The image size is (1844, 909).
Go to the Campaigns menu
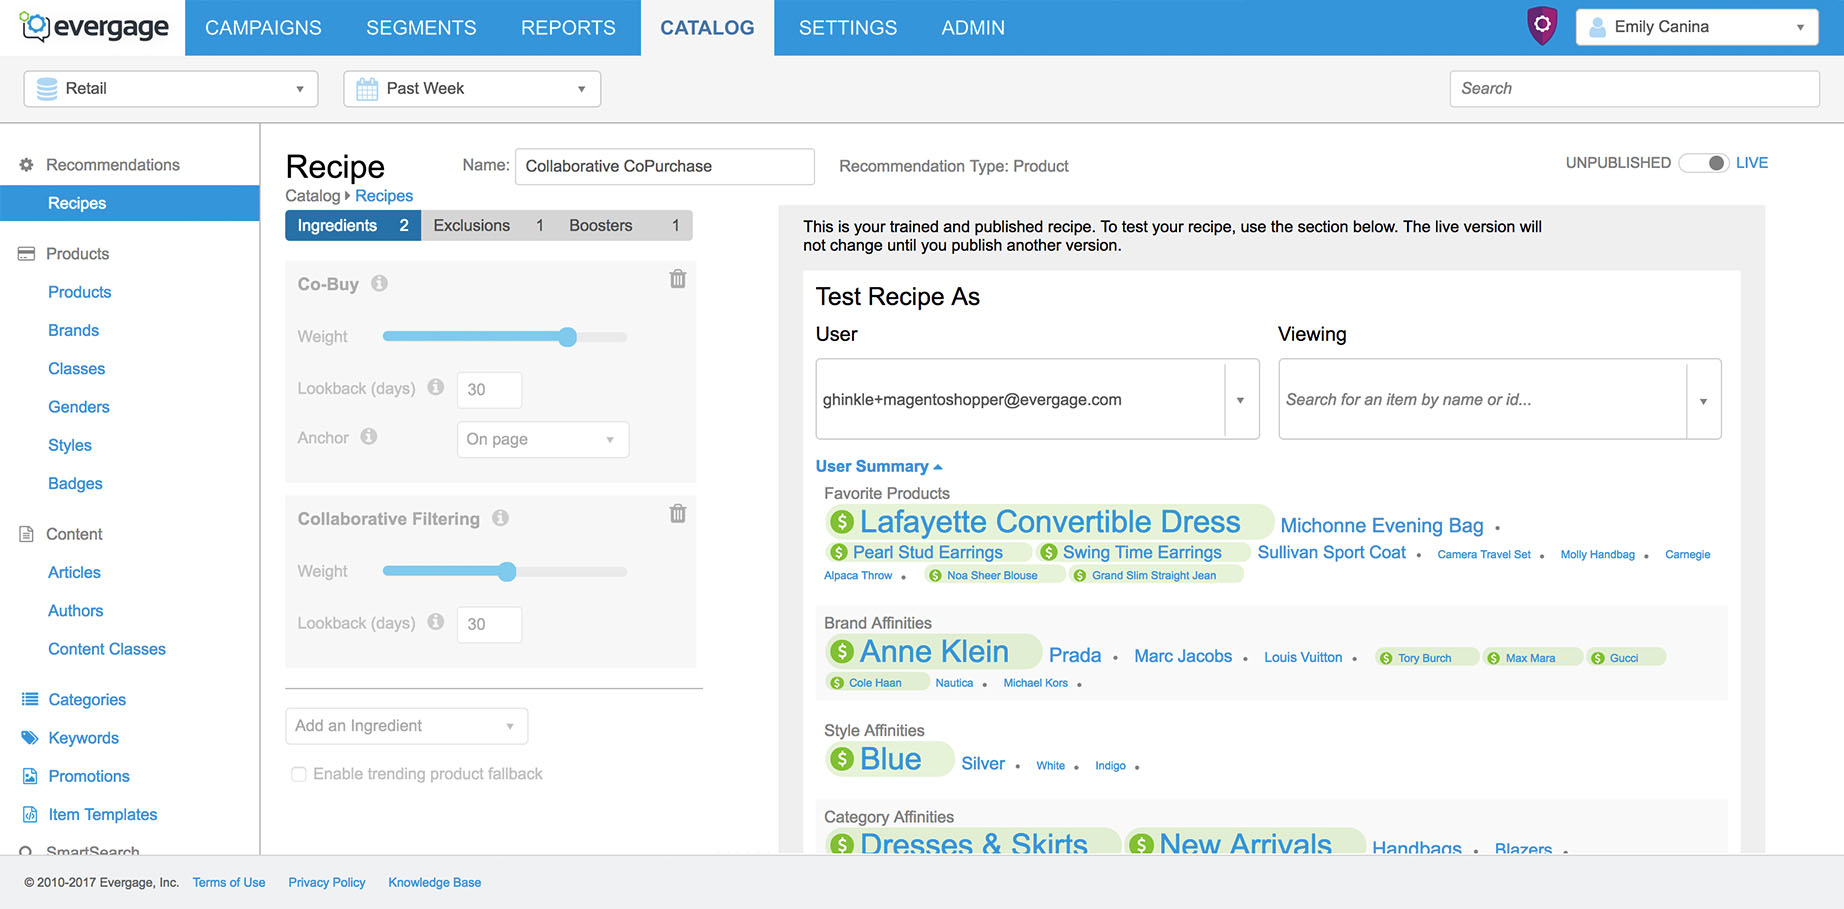pos(263,28)
